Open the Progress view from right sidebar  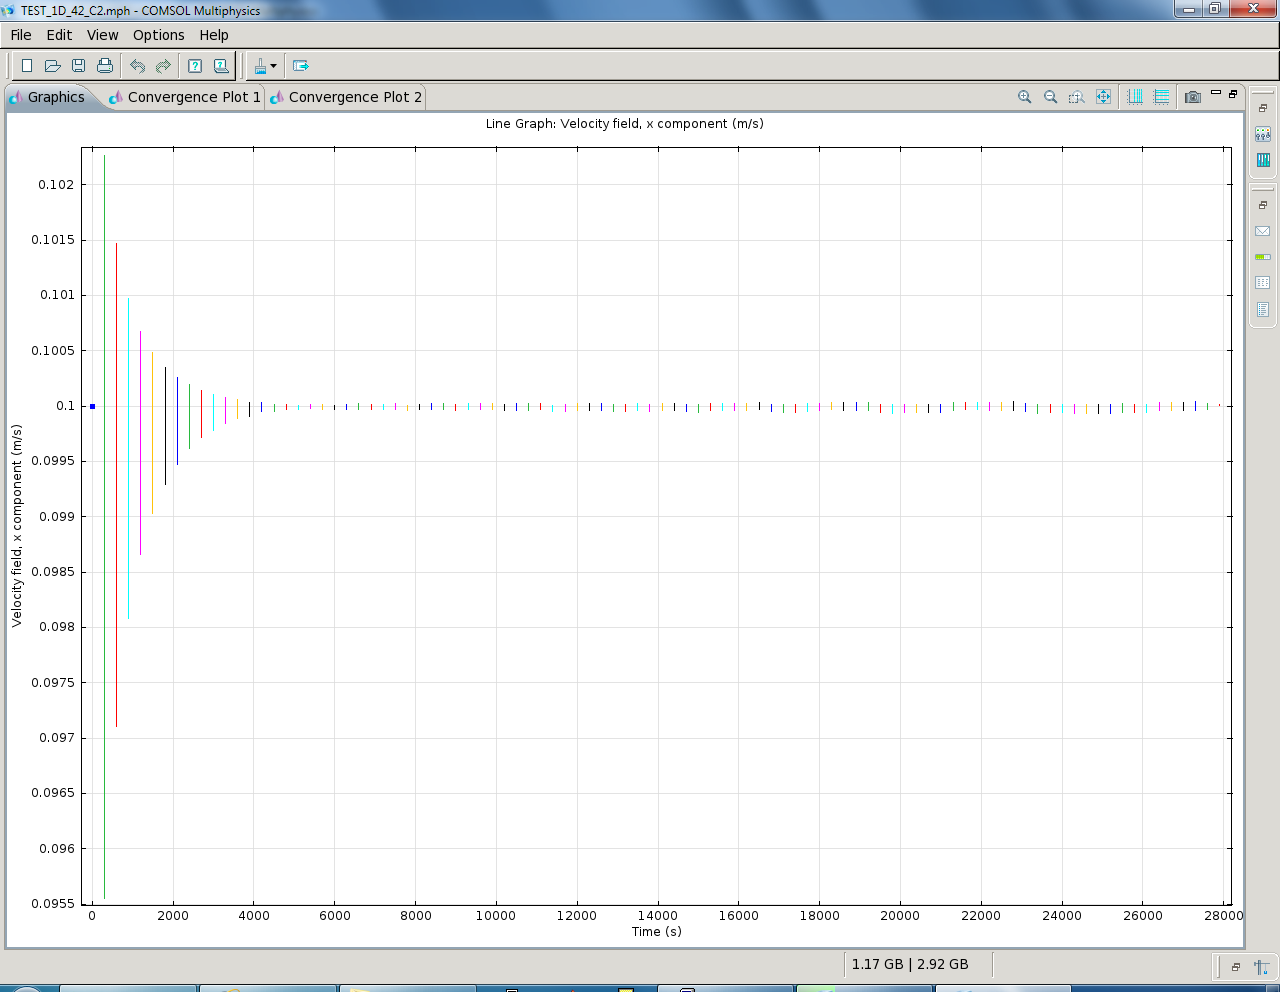coord(1262,257)
